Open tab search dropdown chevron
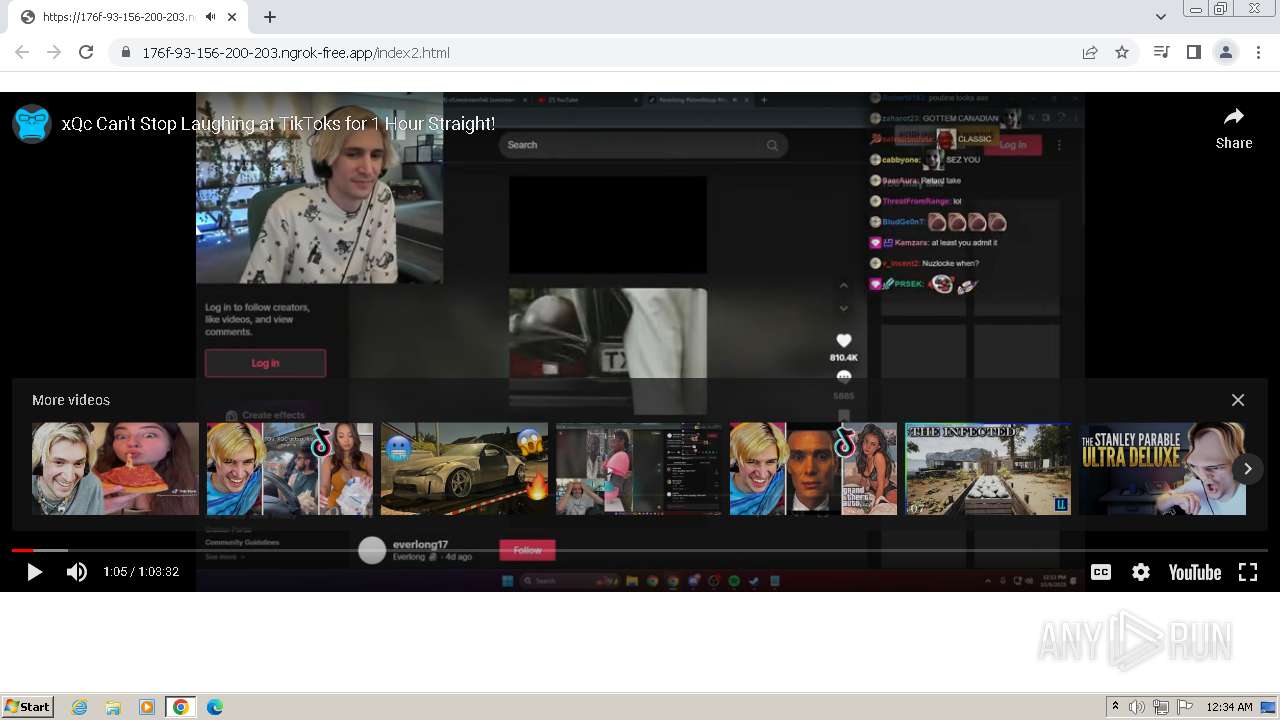The height and width of the screenshot is (720, 1280). (1160, 17)
